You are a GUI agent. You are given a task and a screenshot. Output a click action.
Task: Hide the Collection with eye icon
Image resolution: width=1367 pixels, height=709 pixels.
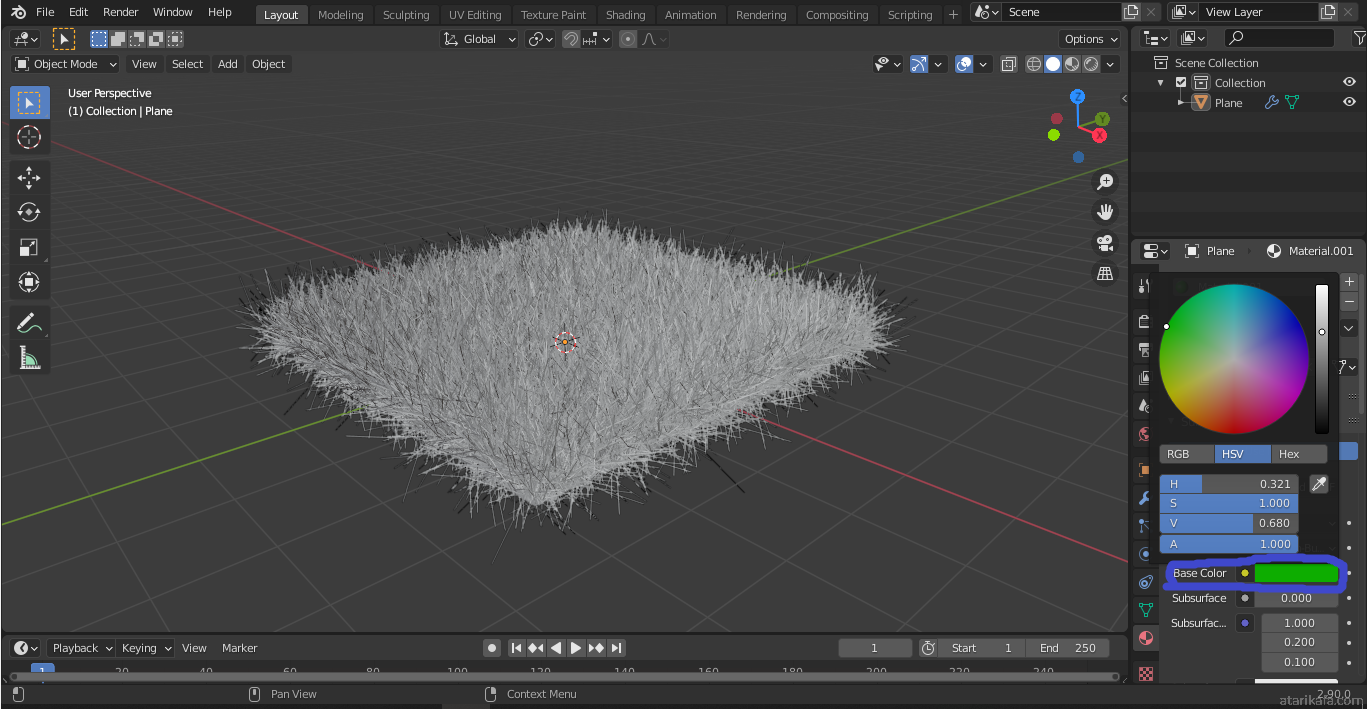[1349, 82]
